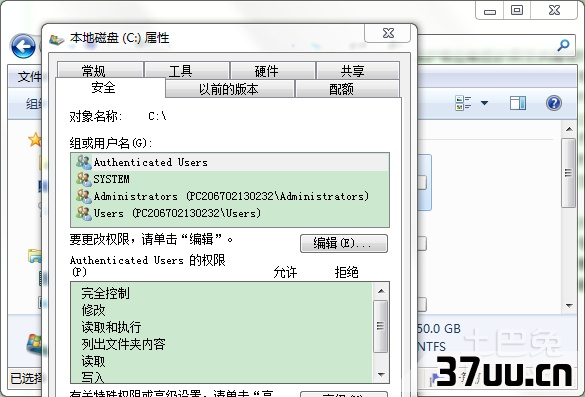Close the 本地磁盘 (C:) 属性 dialog
This screenshot has width=585, height=397.
(388, 33)
